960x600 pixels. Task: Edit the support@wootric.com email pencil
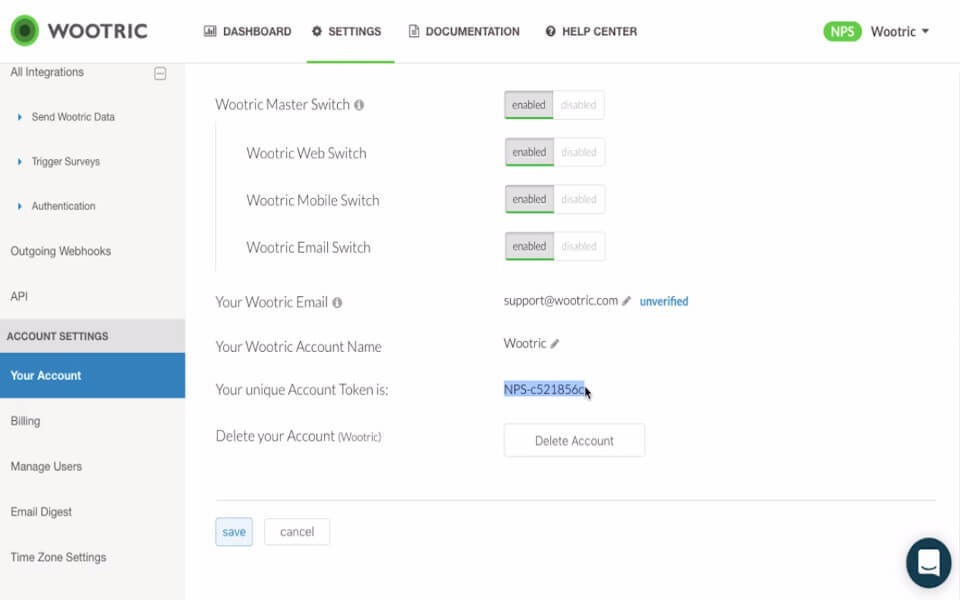point(626,301)
